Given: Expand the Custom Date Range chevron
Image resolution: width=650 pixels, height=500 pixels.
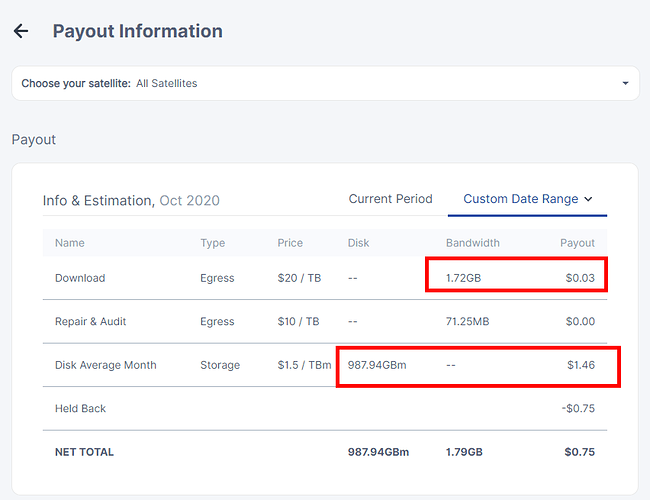Looking at the screenshot, I should [x=588, y=199].
